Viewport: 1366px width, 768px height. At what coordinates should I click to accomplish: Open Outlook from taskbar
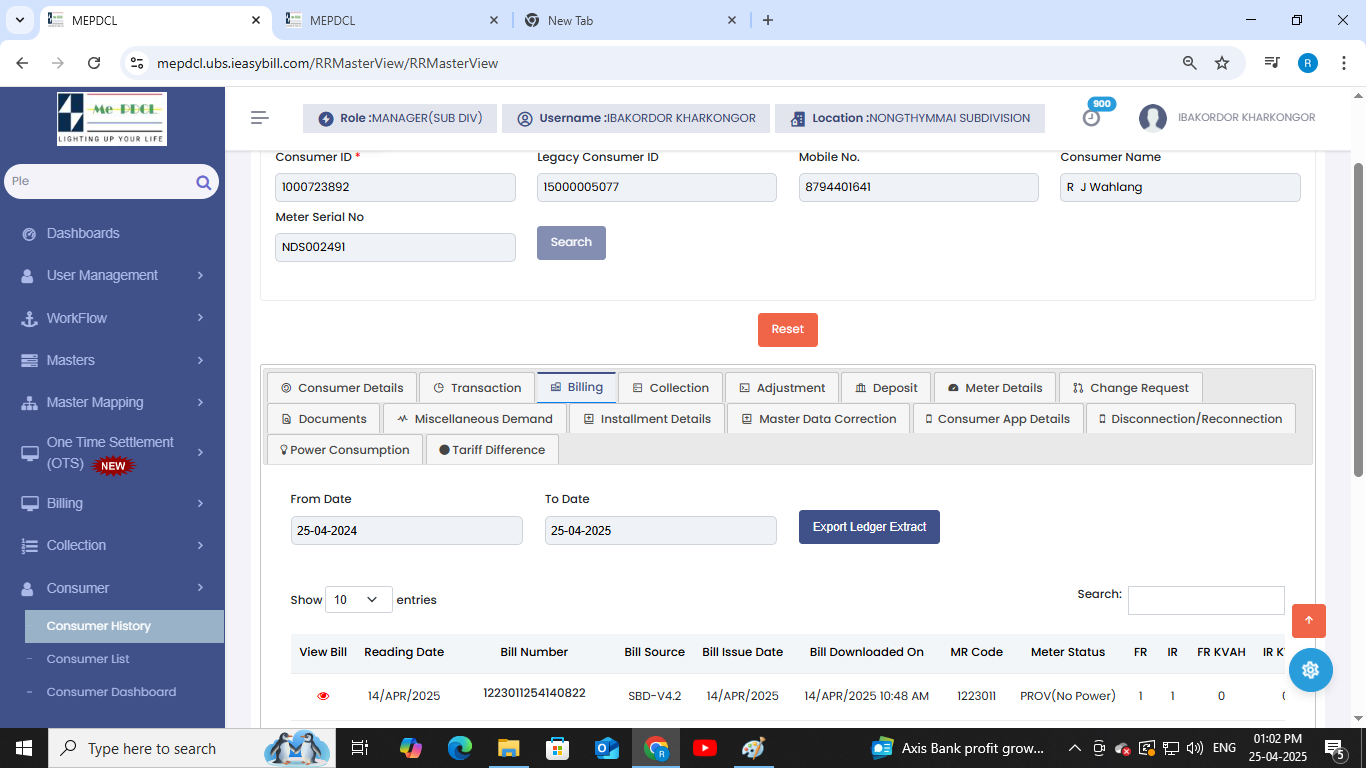click(606, 748)
